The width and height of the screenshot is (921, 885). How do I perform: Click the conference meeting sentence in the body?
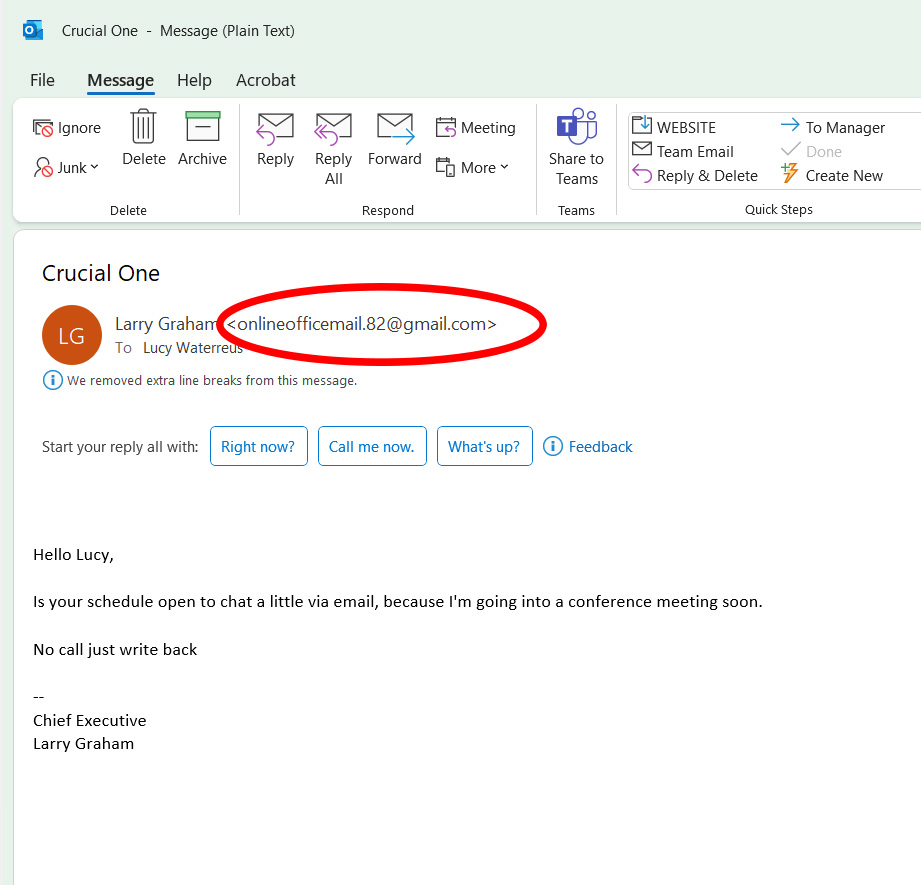click(x=398, y=602)
